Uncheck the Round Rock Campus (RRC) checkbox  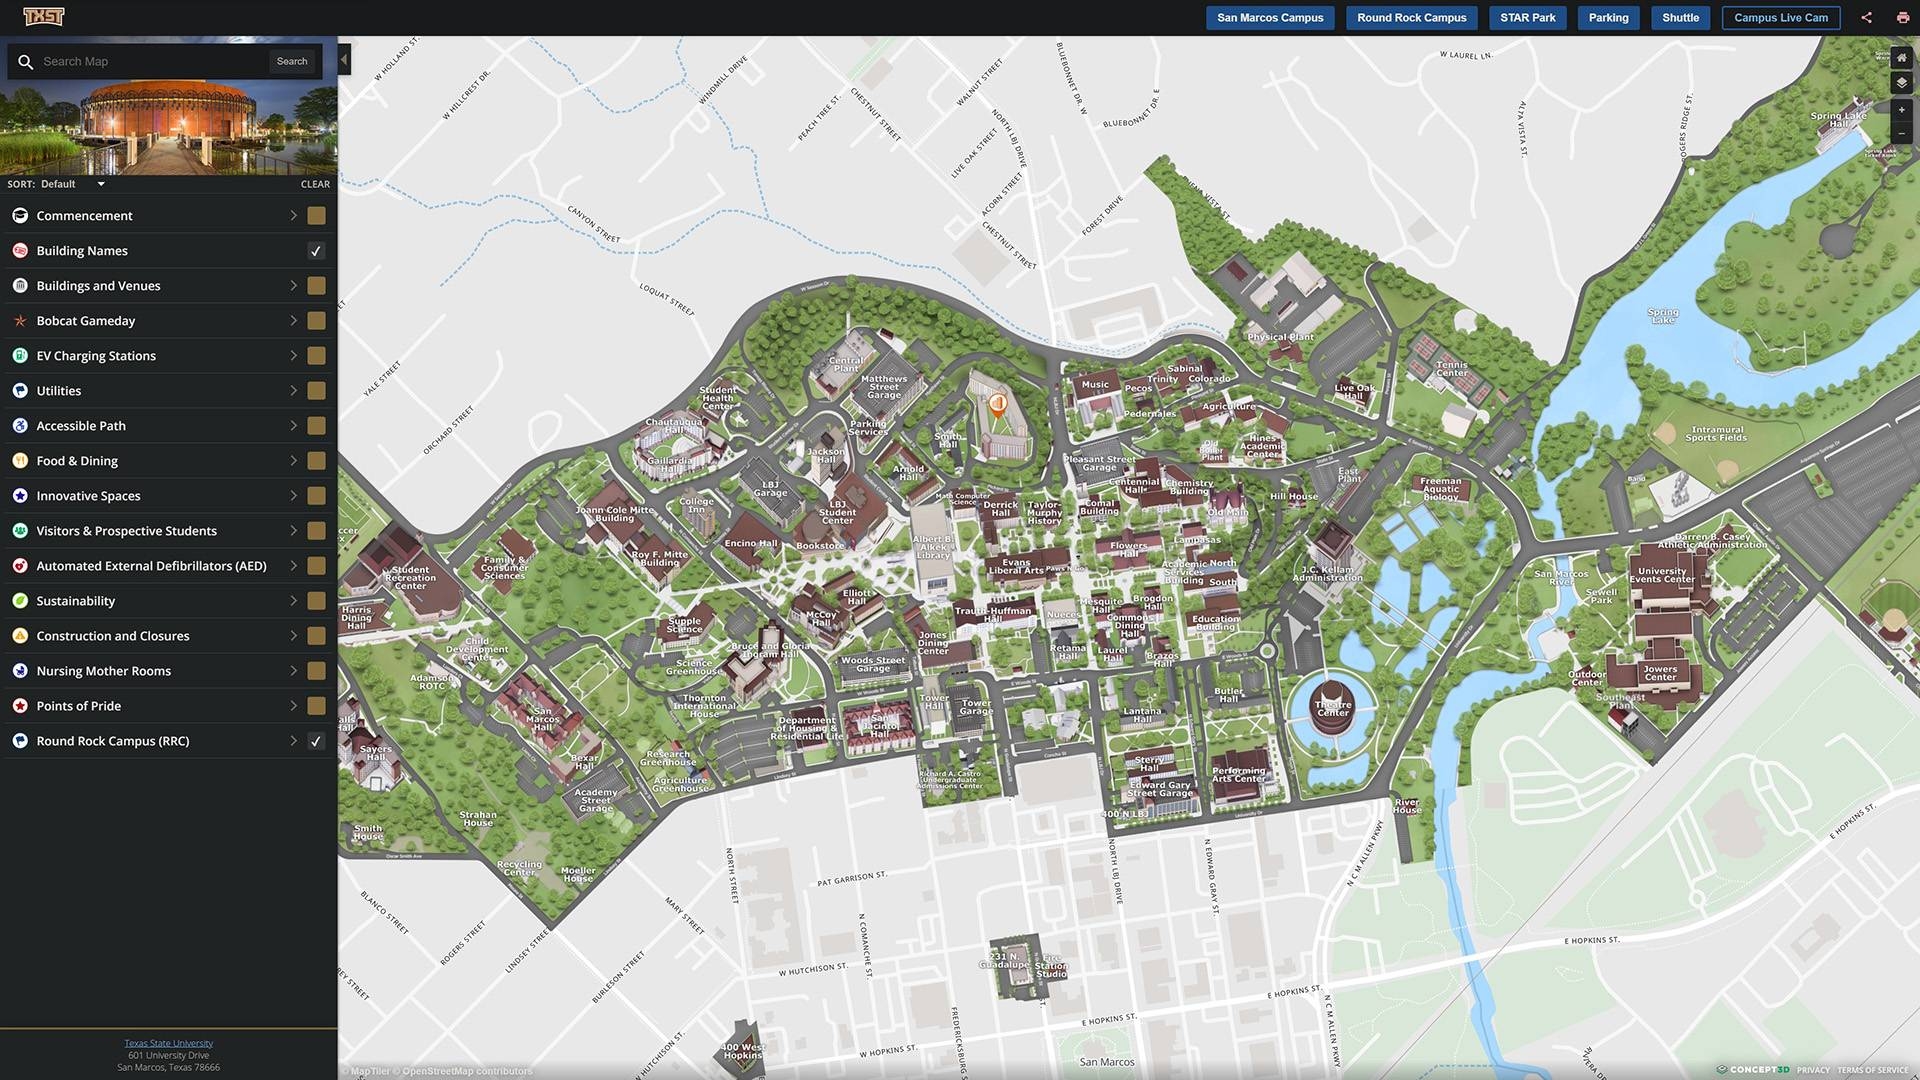pos(316,741)
